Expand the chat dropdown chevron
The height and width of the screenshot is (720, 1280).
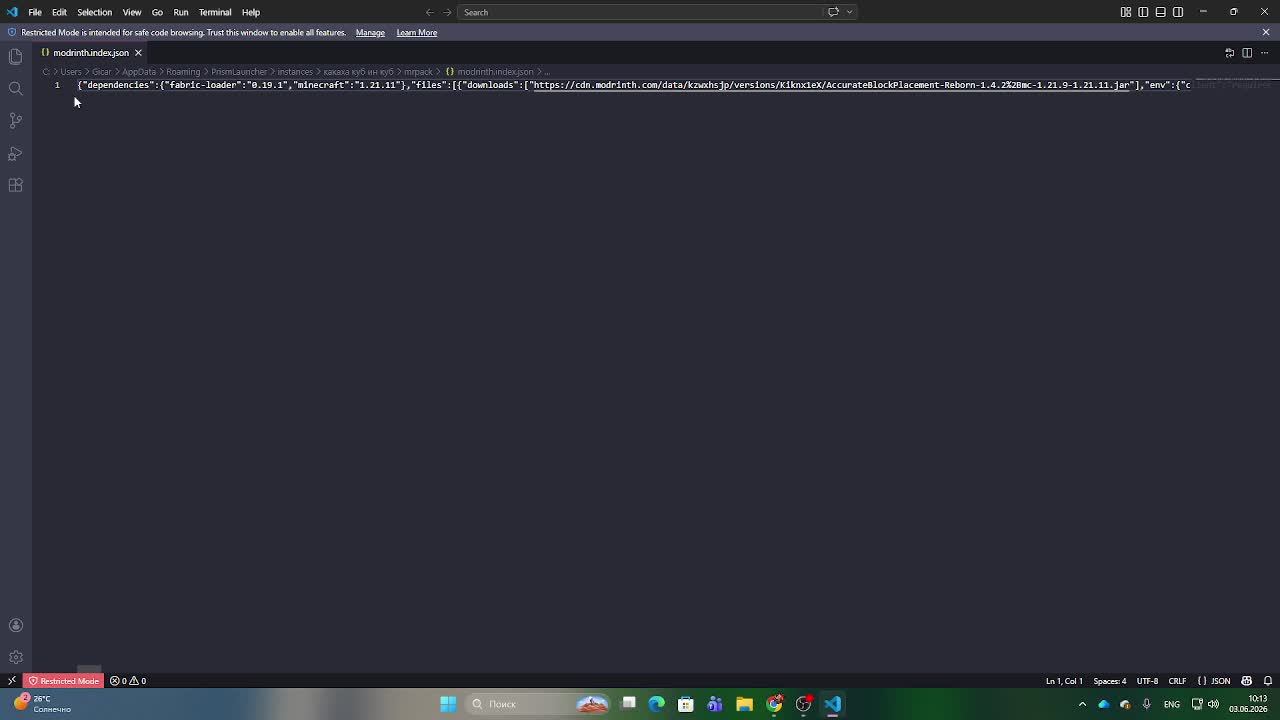click(849, 12)
